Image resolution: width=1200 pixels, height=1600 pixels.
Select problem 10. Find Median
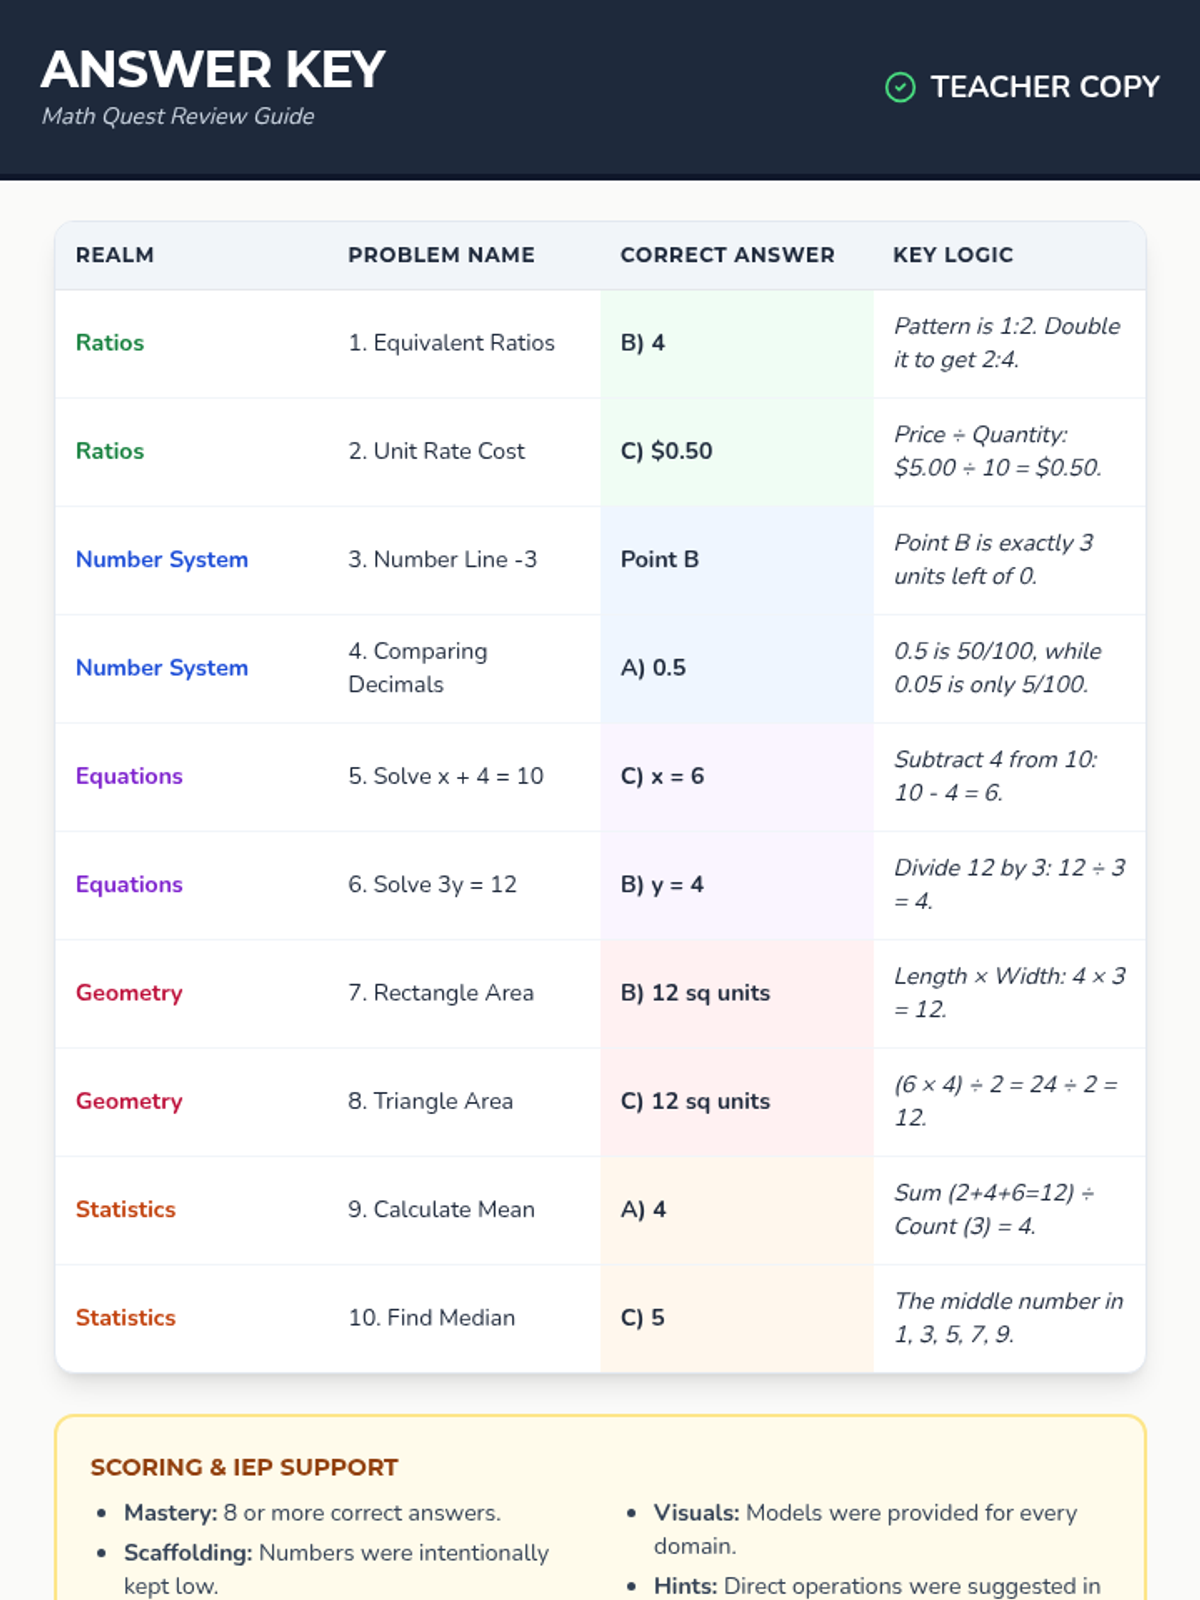pos(431,1318)
